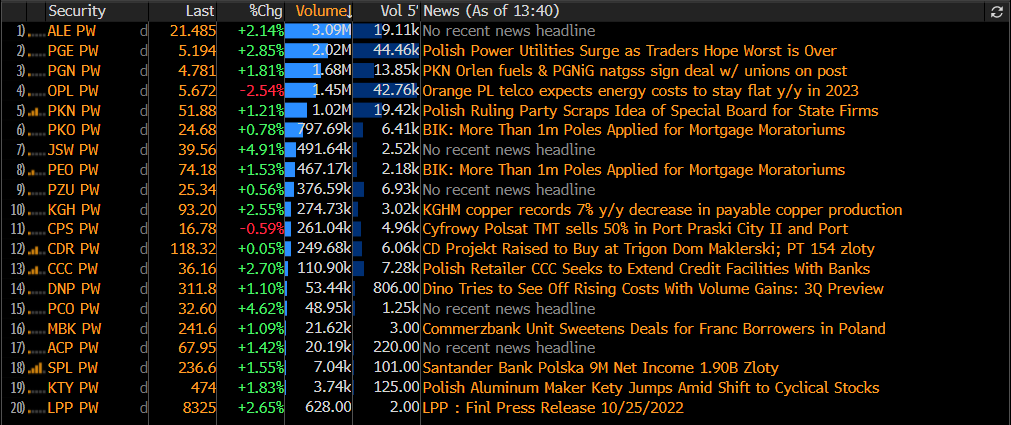Open the Orange PL telco energy costs headline
The width and height of the screenshot is (1011, 425).
click(640, 91)
